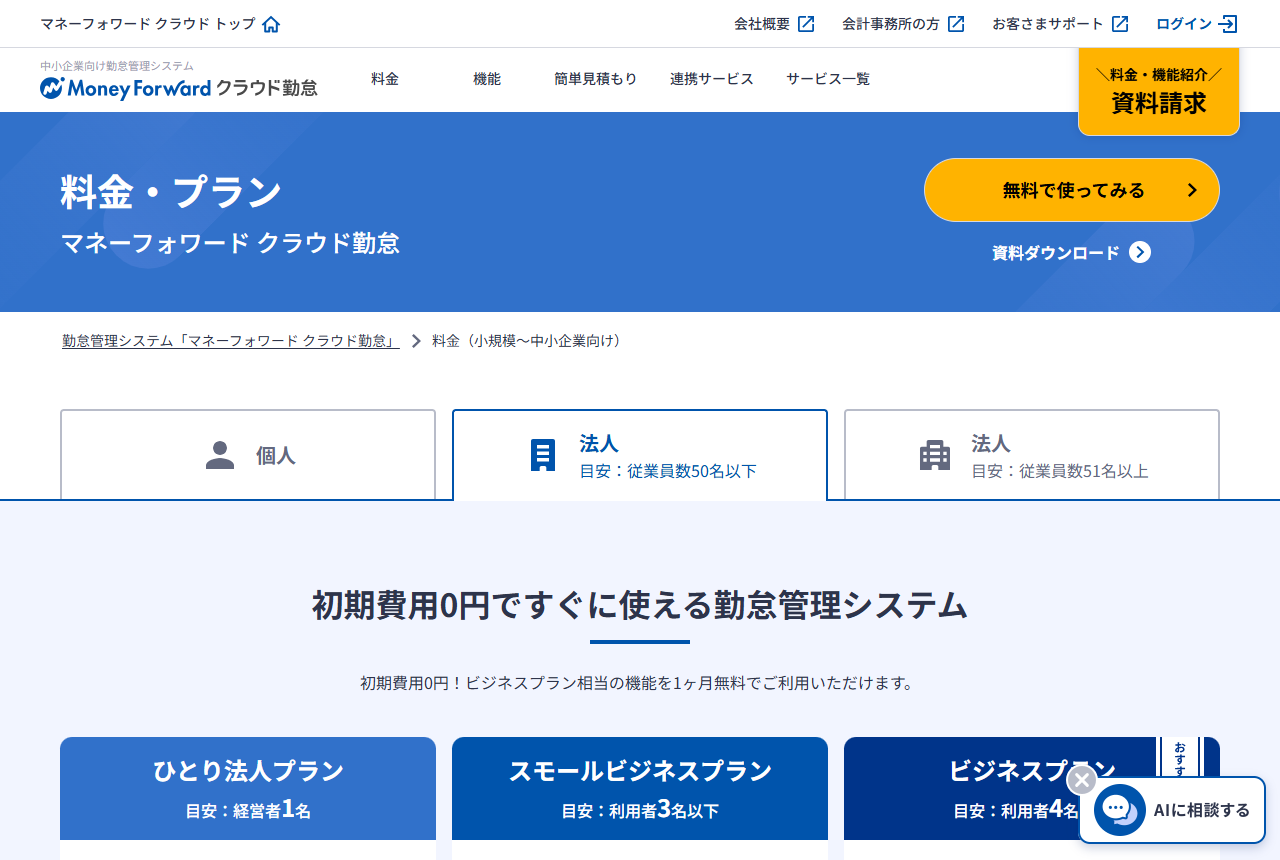Go to マネーフォワード クラウド トップ link
The width and height of the screenshot is (1280, 860).
click(x=160, y=24)
